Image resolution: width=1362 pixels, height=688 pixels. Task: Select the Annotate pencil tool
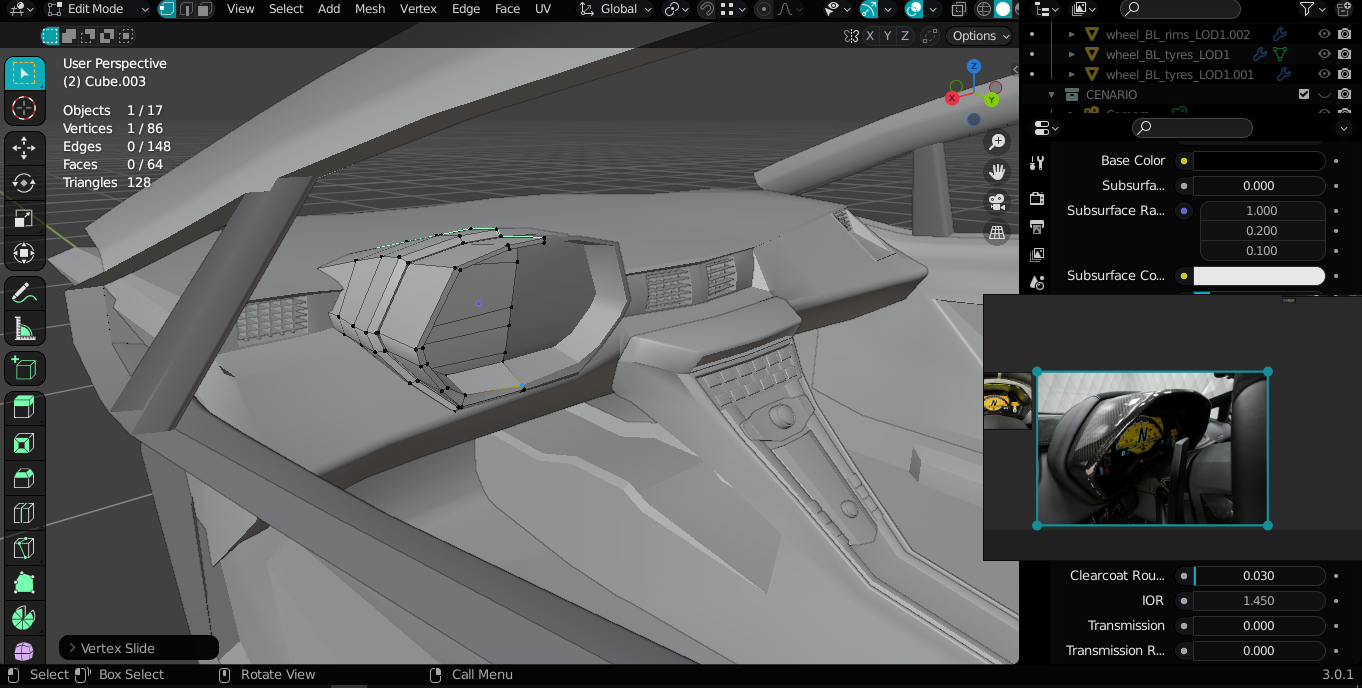pos(25,293)
